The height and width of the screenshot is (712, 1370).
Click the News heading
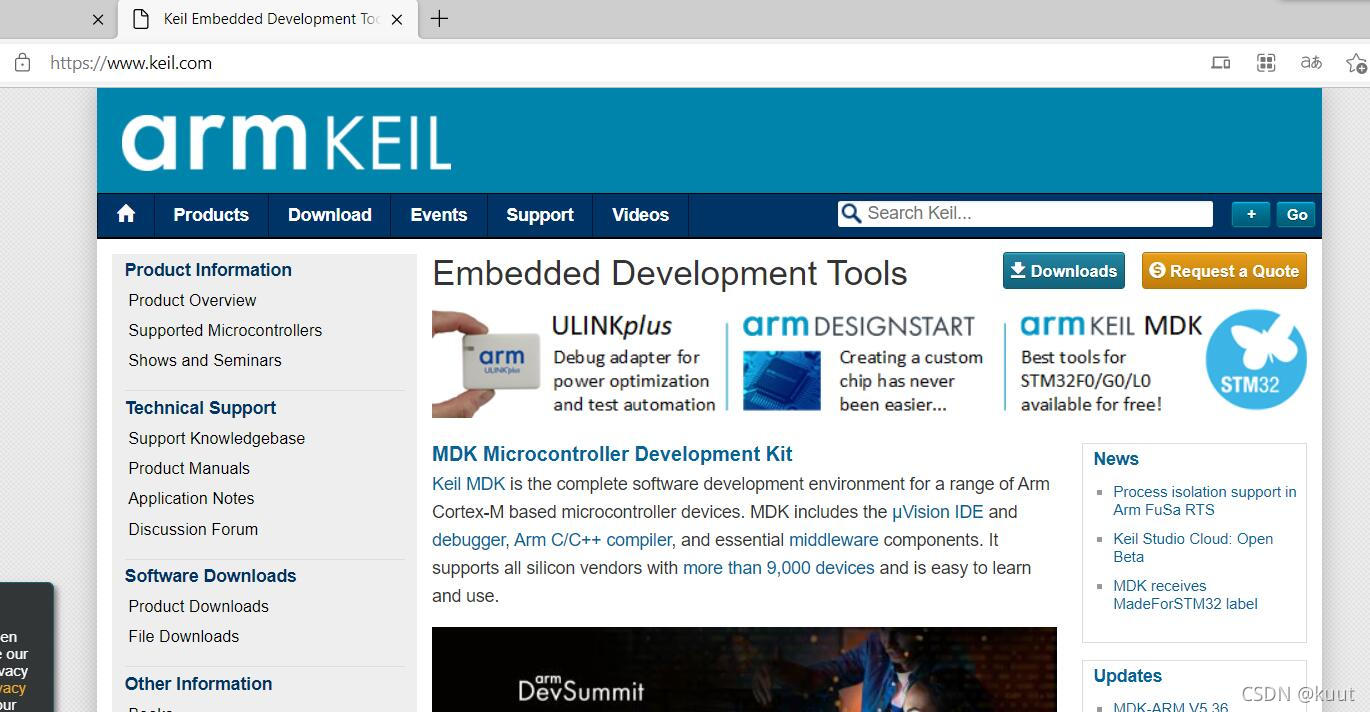point(1116,459)
